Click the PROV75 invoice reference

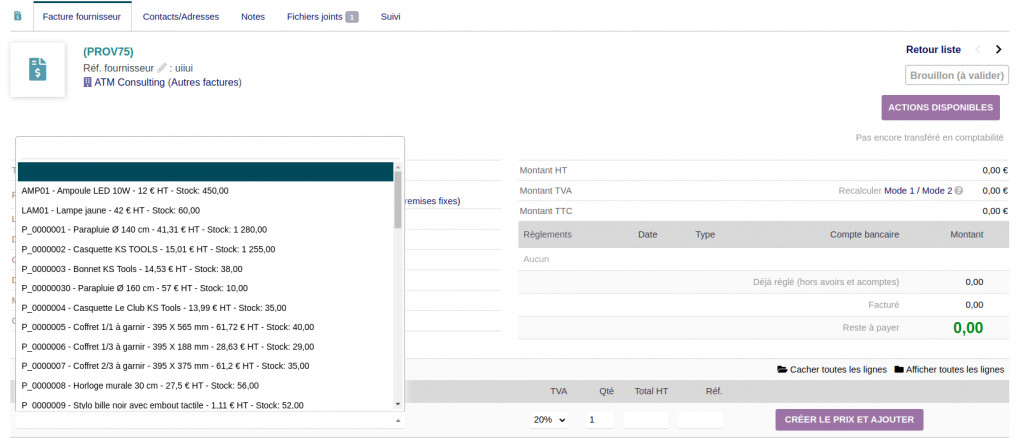coord(108,52)
